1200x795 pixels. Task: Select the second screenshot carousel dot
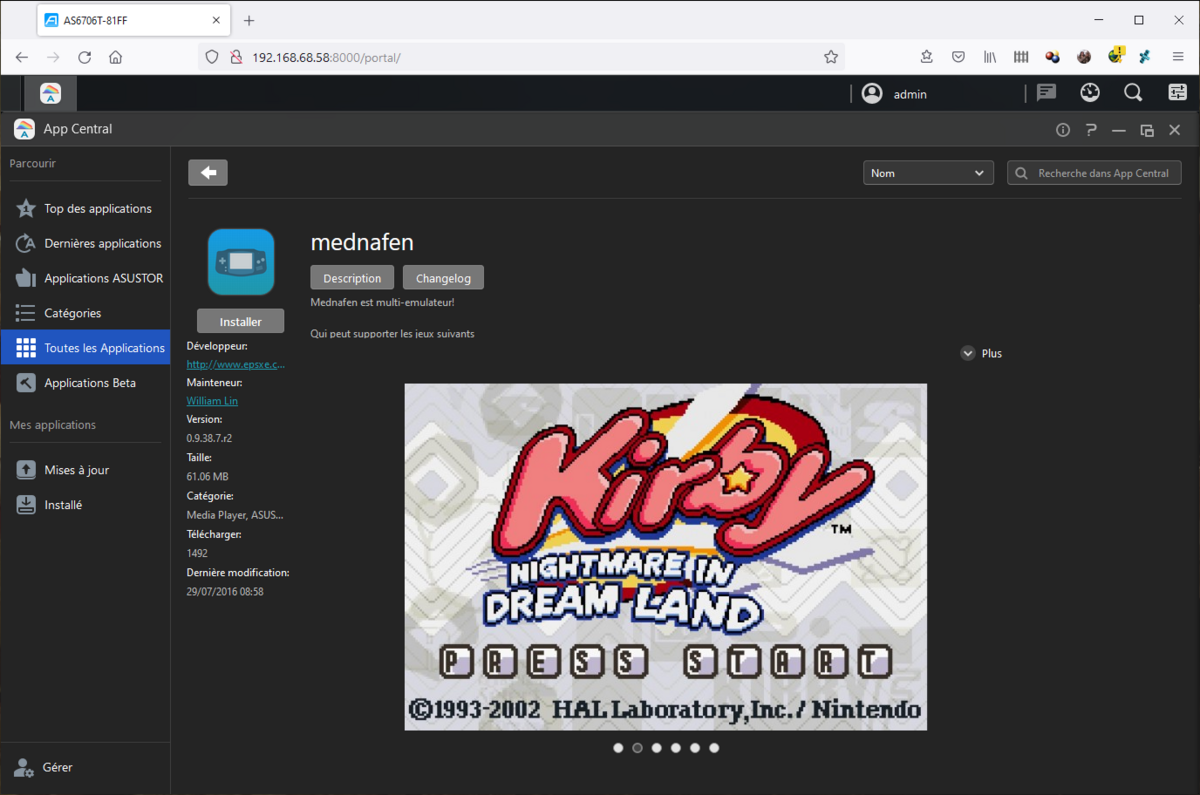(637, 748)
